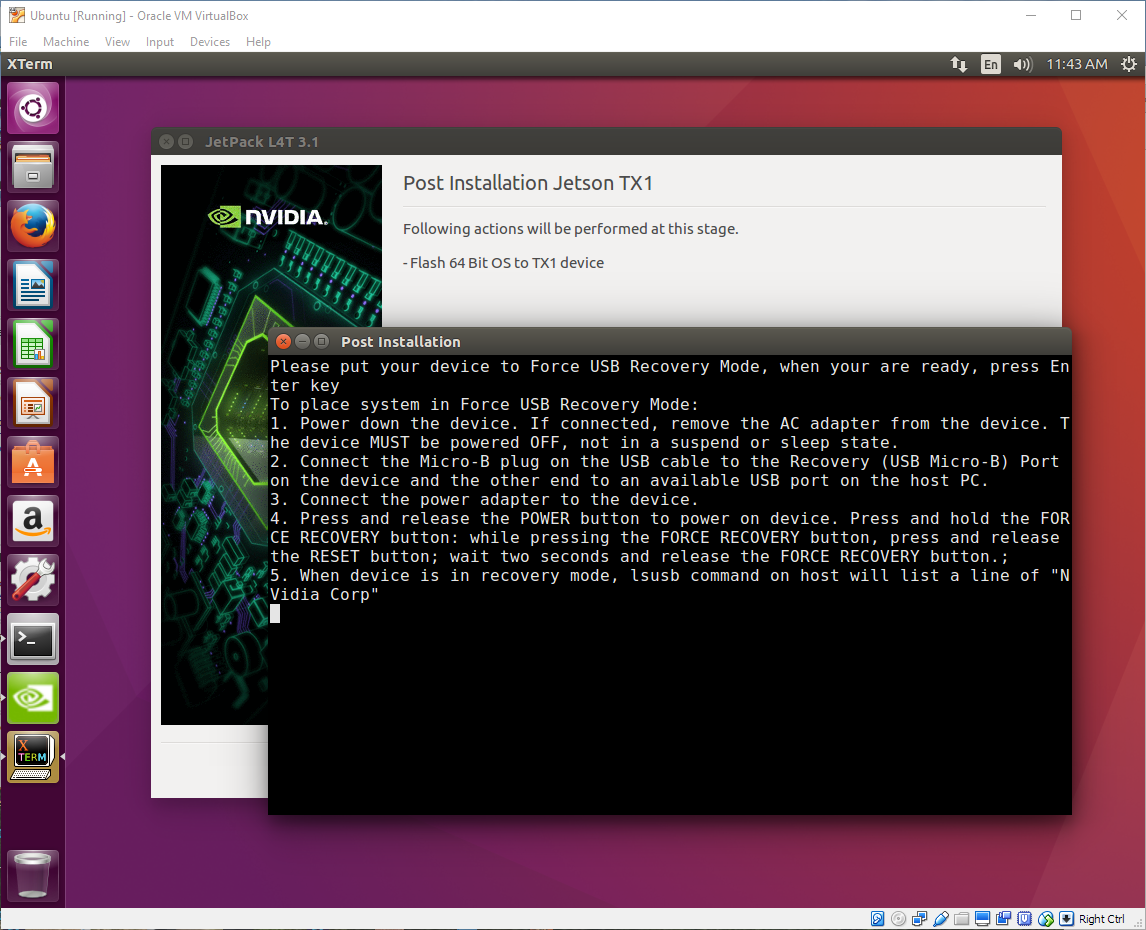Open LibreOffice Impress presentation icon

(33, 403)
